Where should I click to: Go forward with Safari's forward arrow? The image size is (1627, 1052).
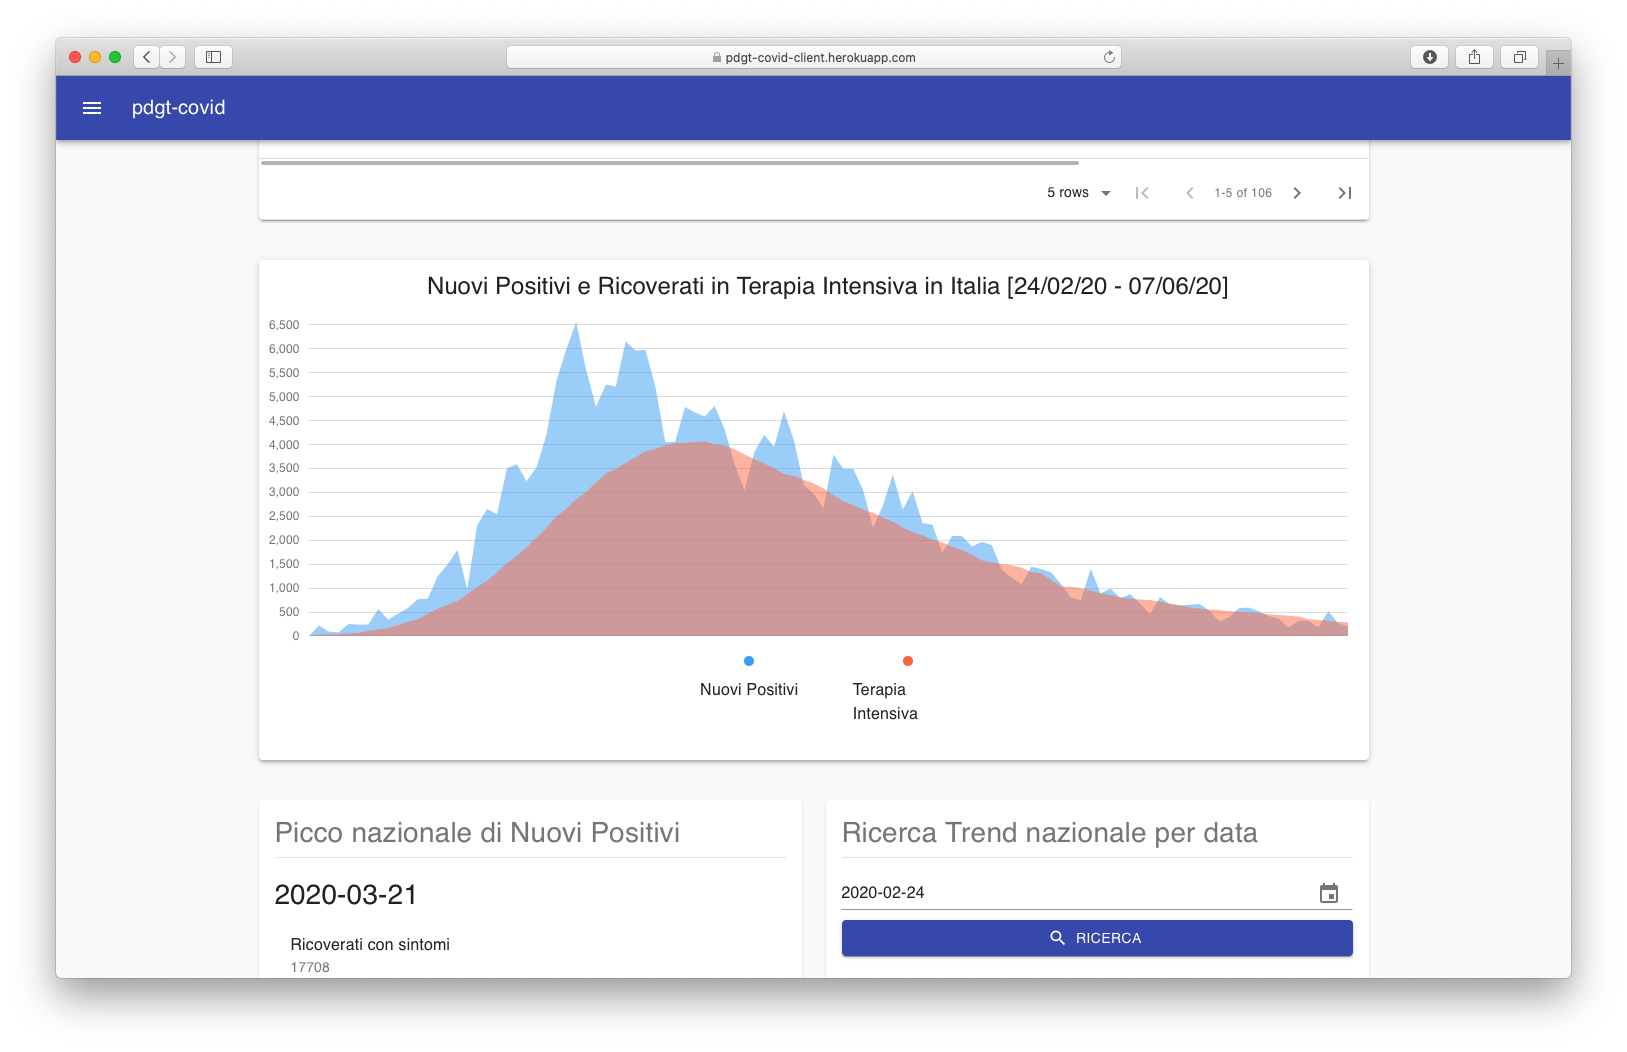pos(173,57)
